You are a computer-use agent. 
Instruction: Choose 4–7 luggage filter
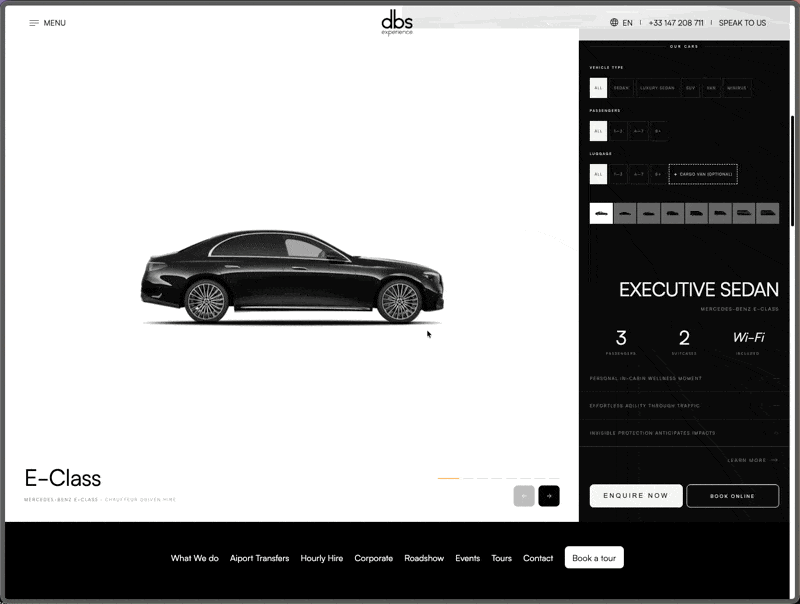(639, 174)
